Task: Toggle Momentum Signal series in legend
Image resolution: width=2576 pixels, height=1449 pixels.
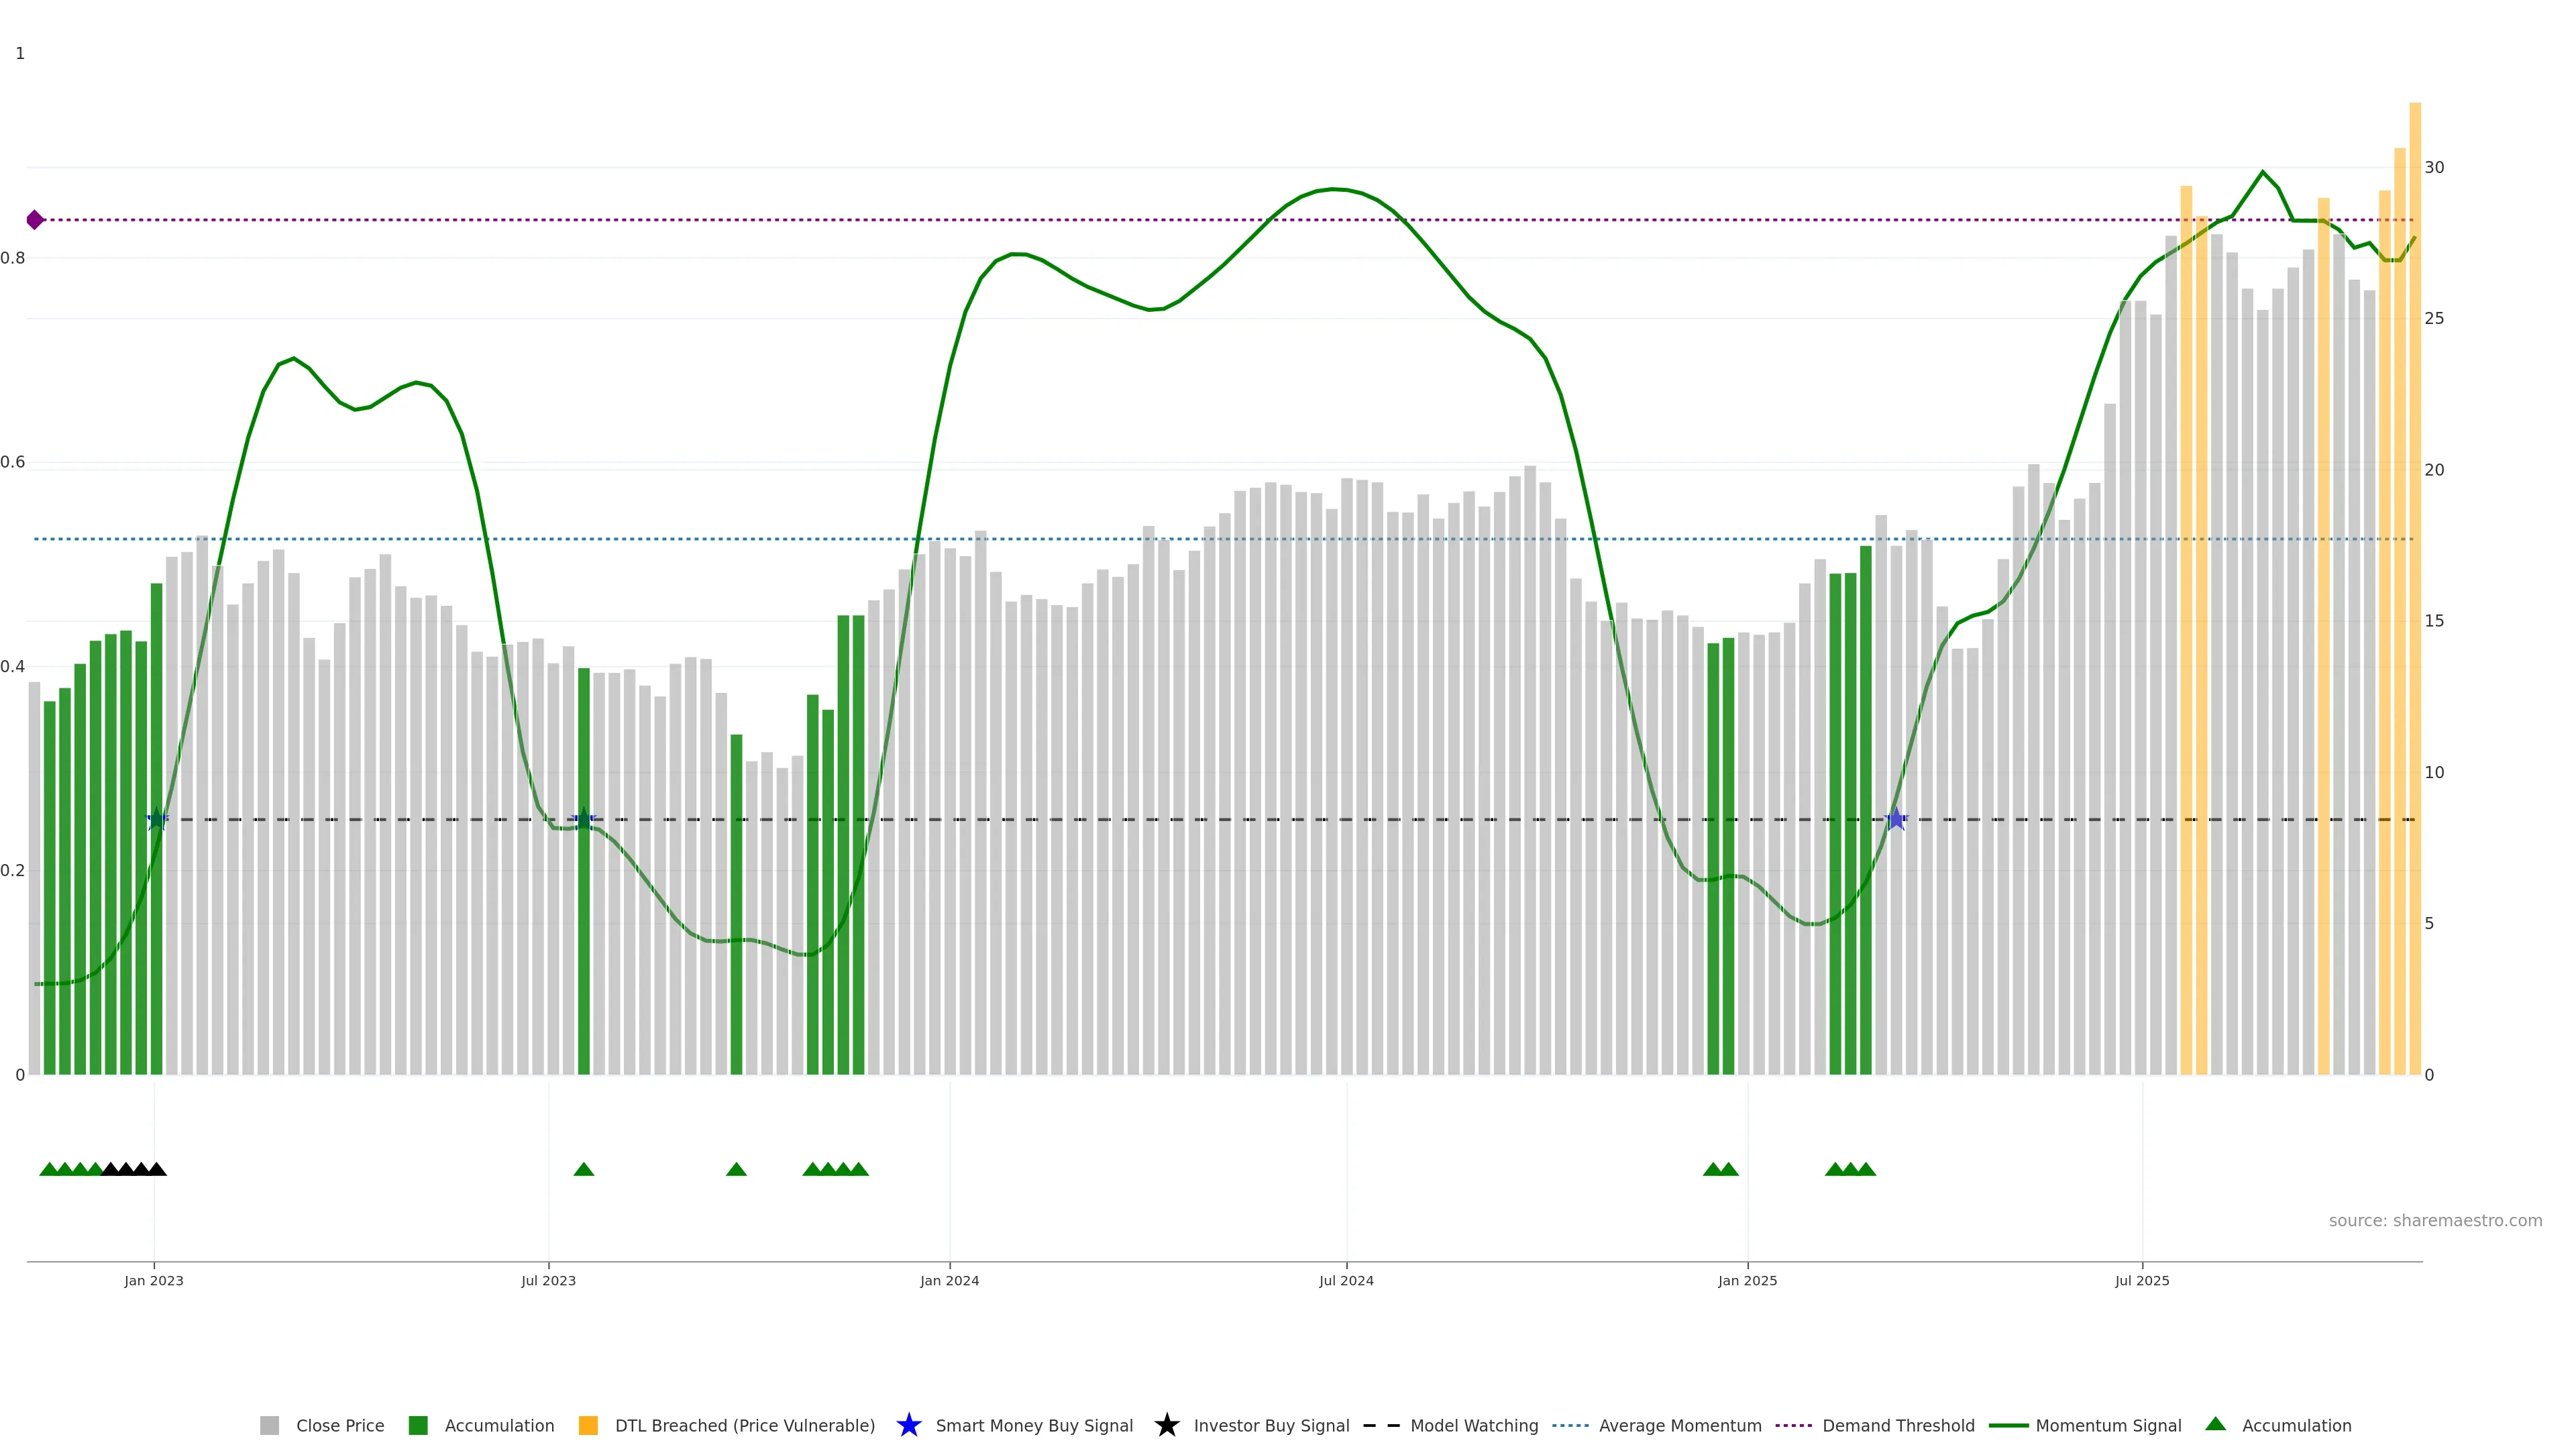Action: 2108,1426
